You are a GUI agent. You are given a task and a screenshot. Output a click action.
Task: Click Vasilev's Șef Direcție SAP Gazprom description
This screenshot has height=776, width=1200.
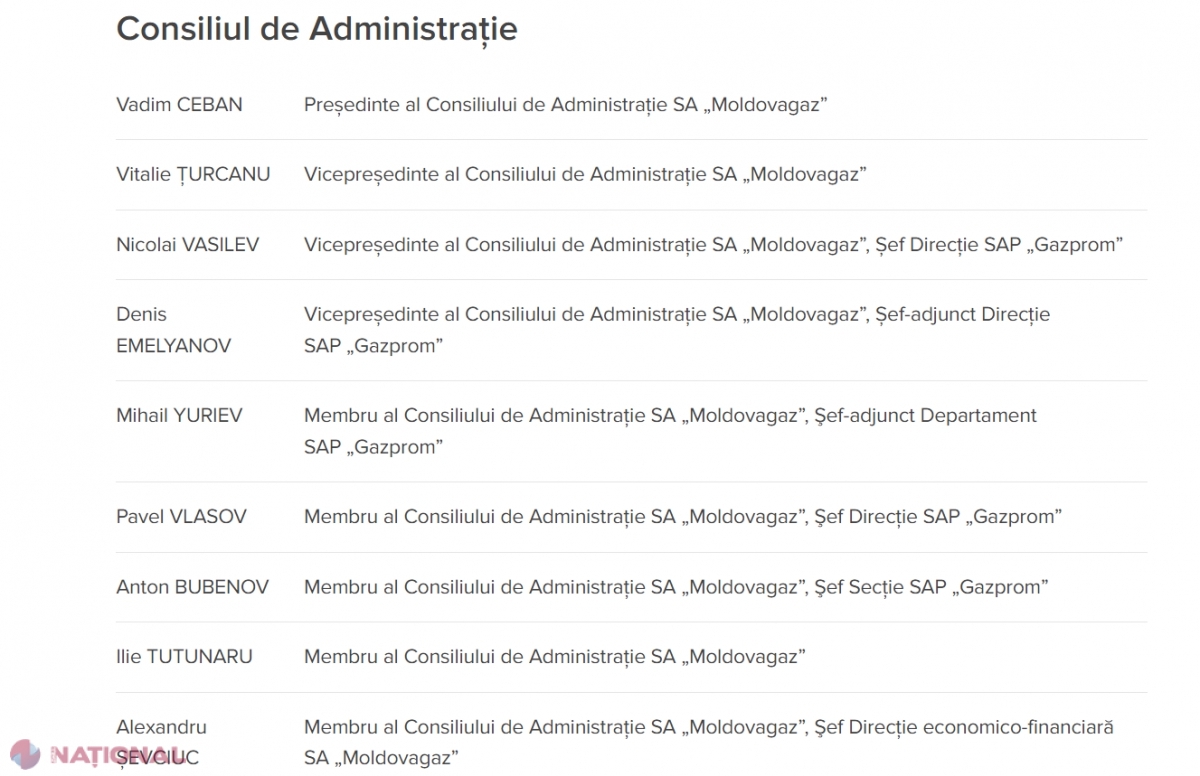(x=1000, y=244)
